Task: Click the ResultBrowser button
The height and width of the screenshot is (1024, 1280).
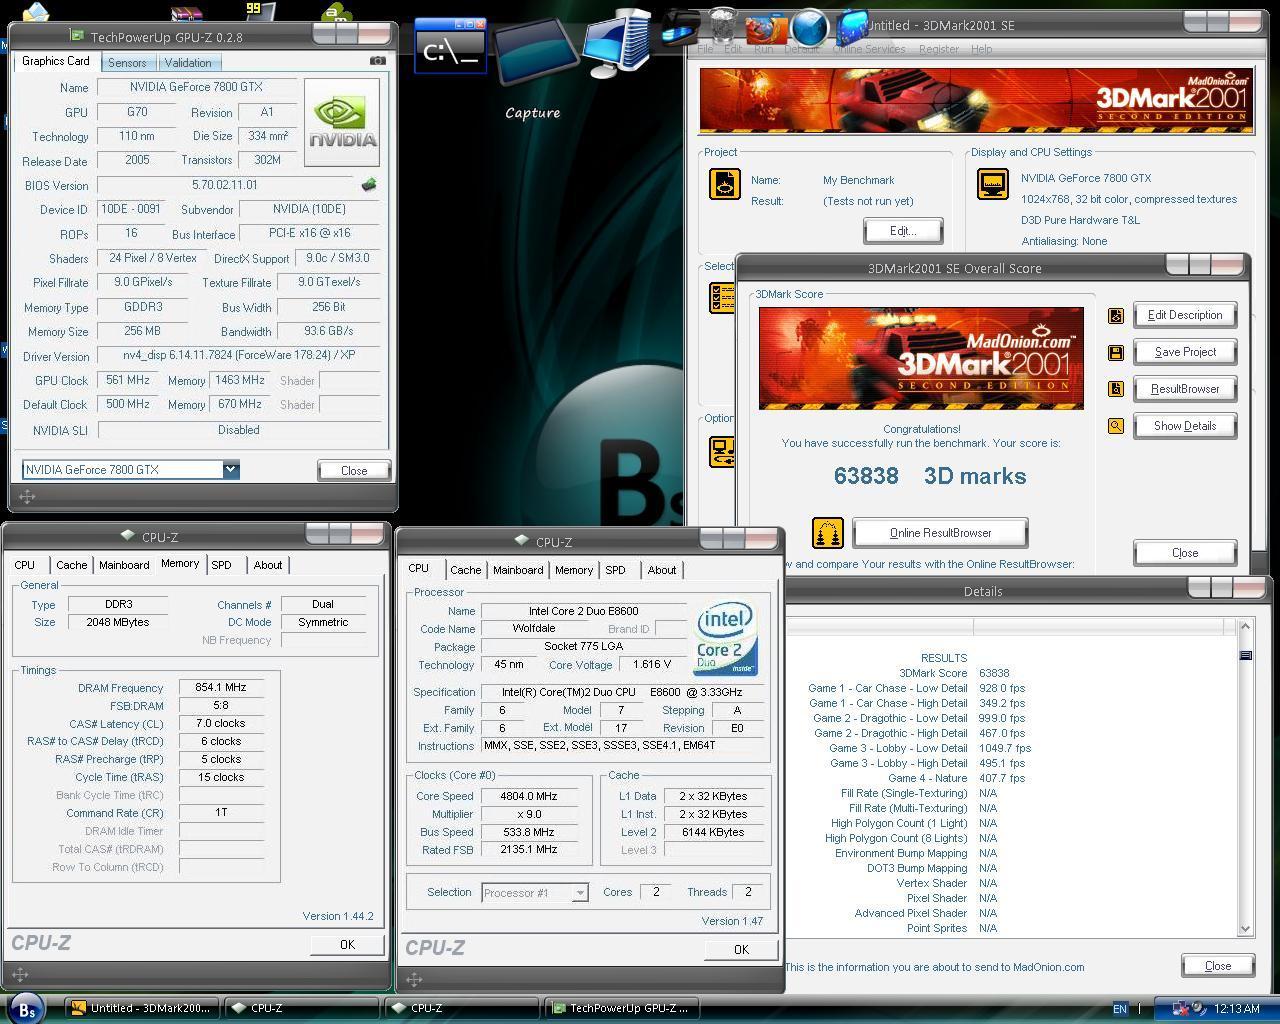Action: (x=1185, y=389)
